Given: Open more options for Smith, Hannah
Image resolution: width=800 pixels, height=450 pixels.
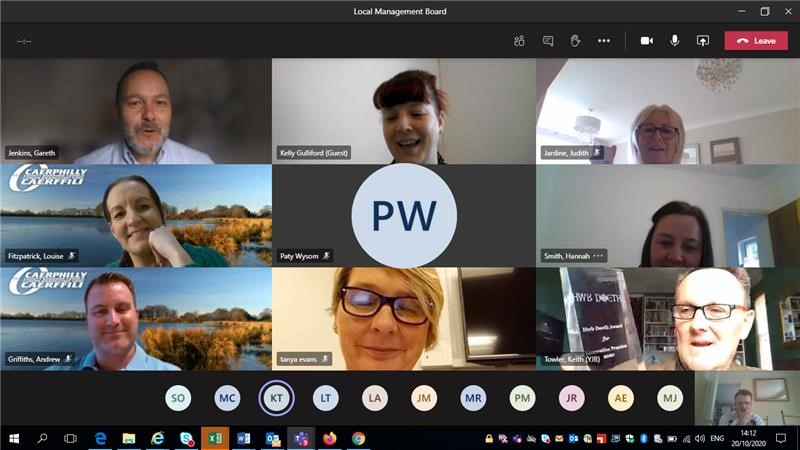Looking at the screenshot, I should click(x=599, y=256).
